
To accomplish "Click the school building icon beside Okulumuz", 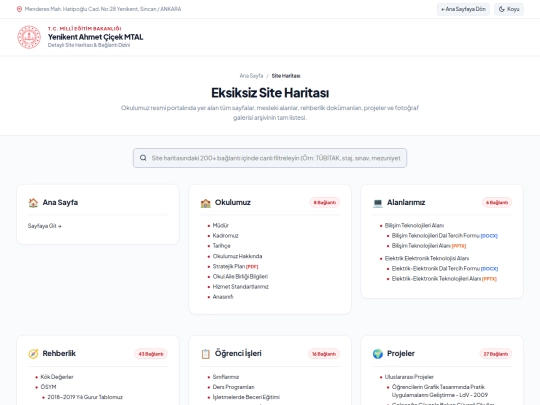I will point(205,202).
